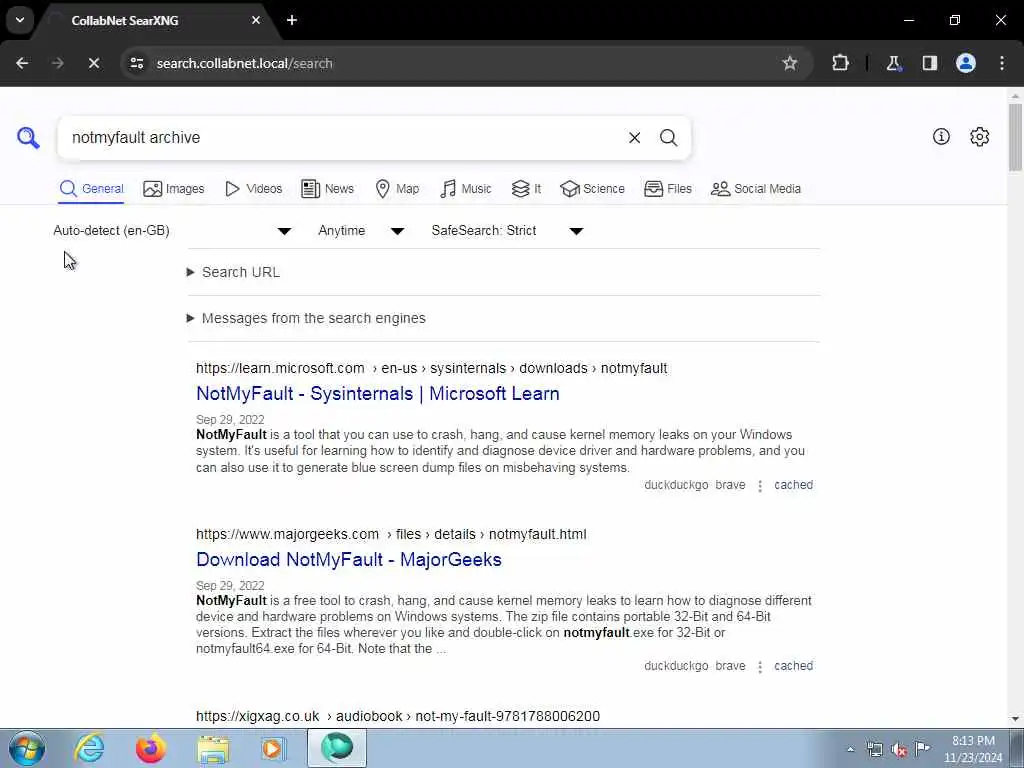This screenshot has width=1024, height=768.
Task: Go back with the browser back arrow
Action: (22, 63)
